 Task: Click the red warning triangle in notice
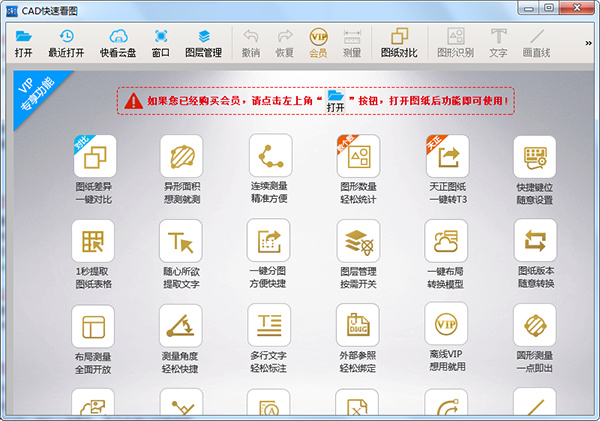point(134,101)
